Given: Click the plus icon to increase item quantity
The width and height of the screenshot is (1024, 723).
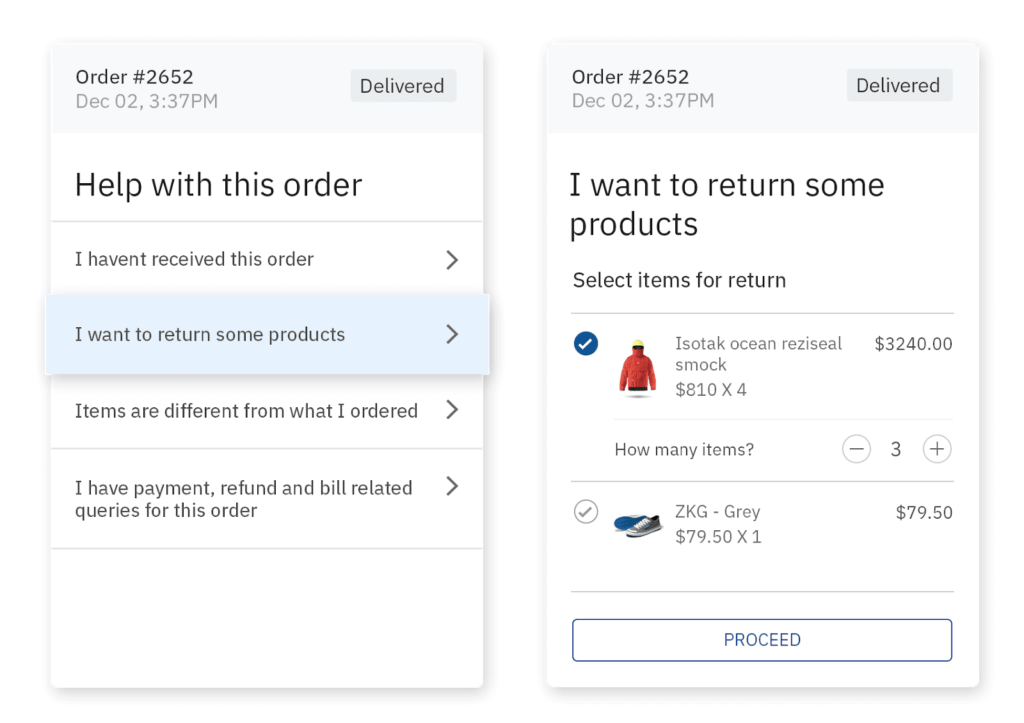Looking at the screenshot, I should [937, 449].
